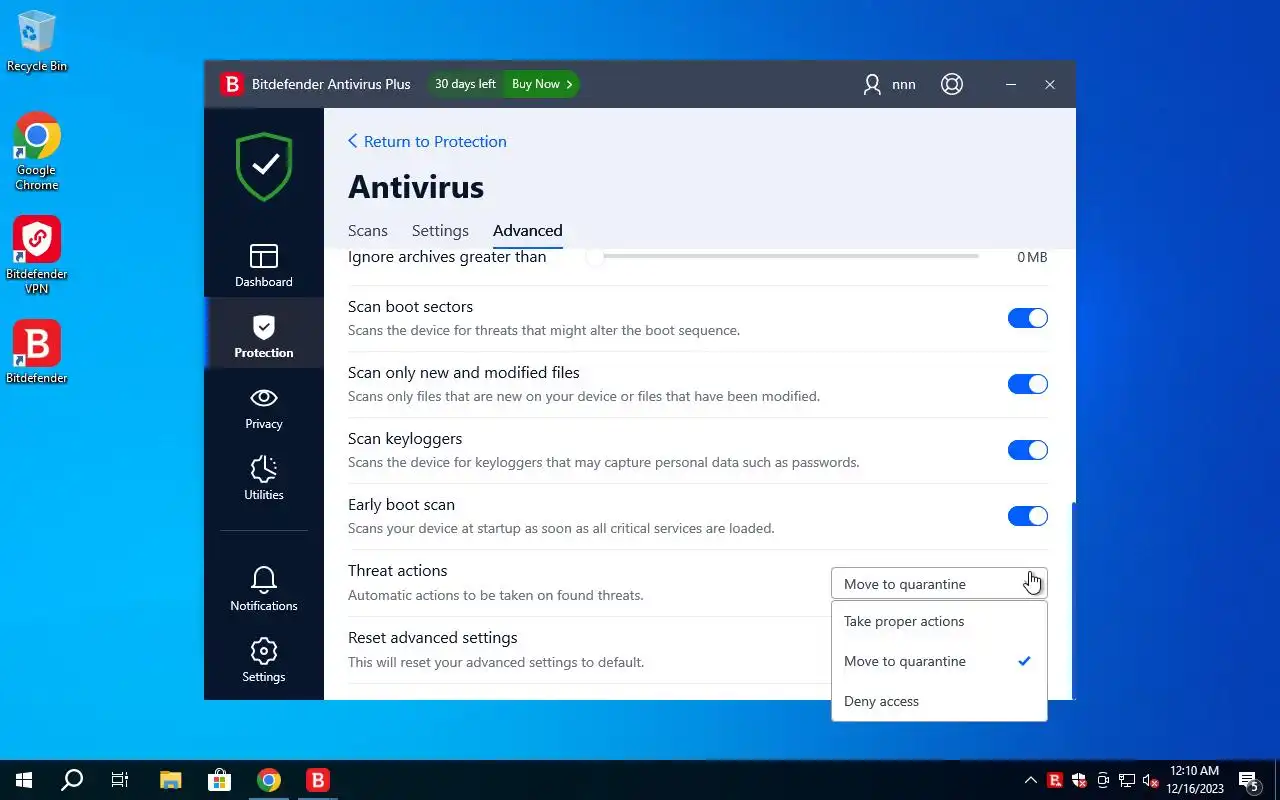Viewport: 1280px width, 800px height.
Task: Open Settings gear in sidebar
Action: tap(264, 660)
